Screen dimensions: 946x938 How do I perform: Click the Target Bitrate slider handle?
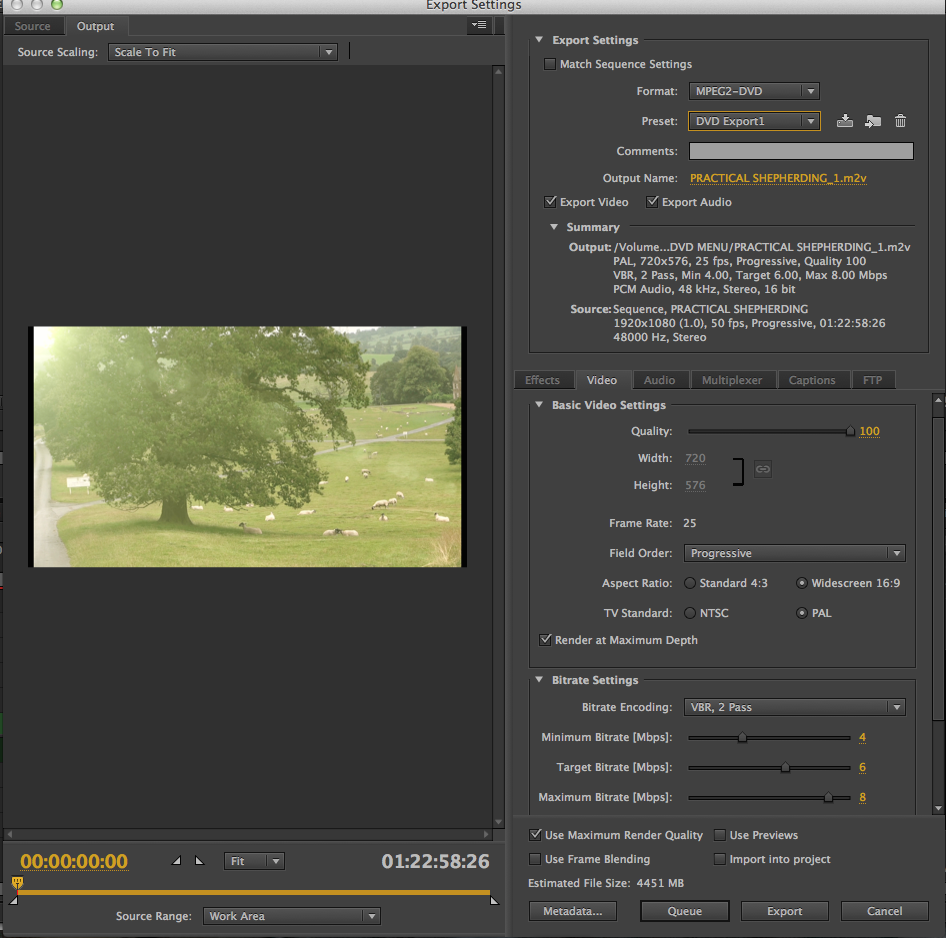[785, 768]
